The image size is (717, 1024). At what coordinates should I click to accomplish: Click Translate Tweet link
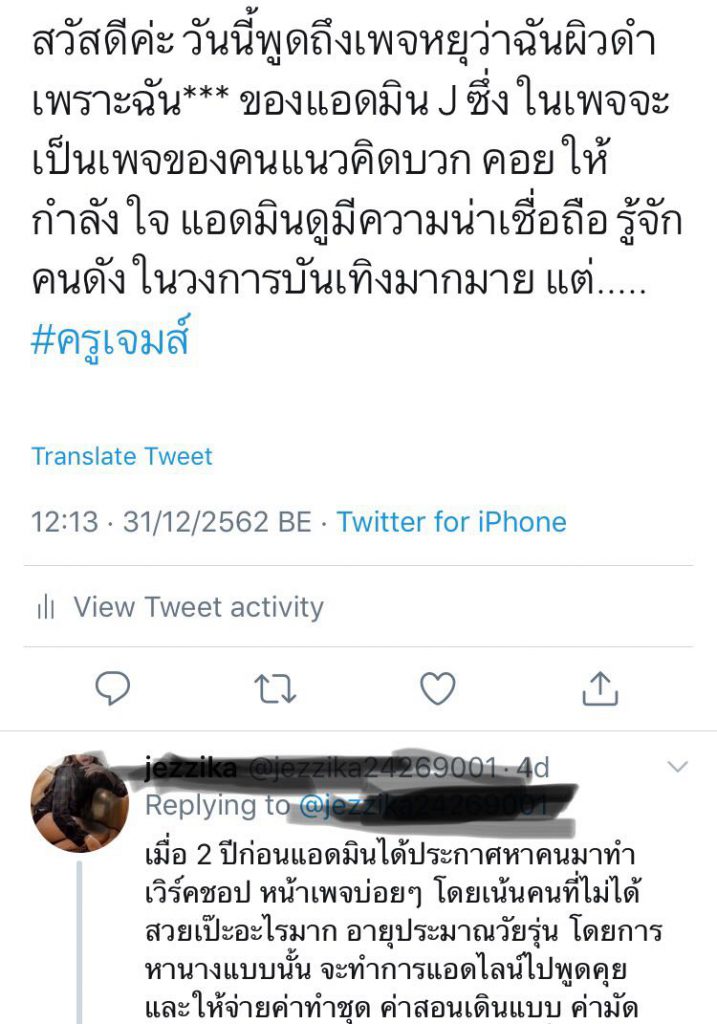121,456
